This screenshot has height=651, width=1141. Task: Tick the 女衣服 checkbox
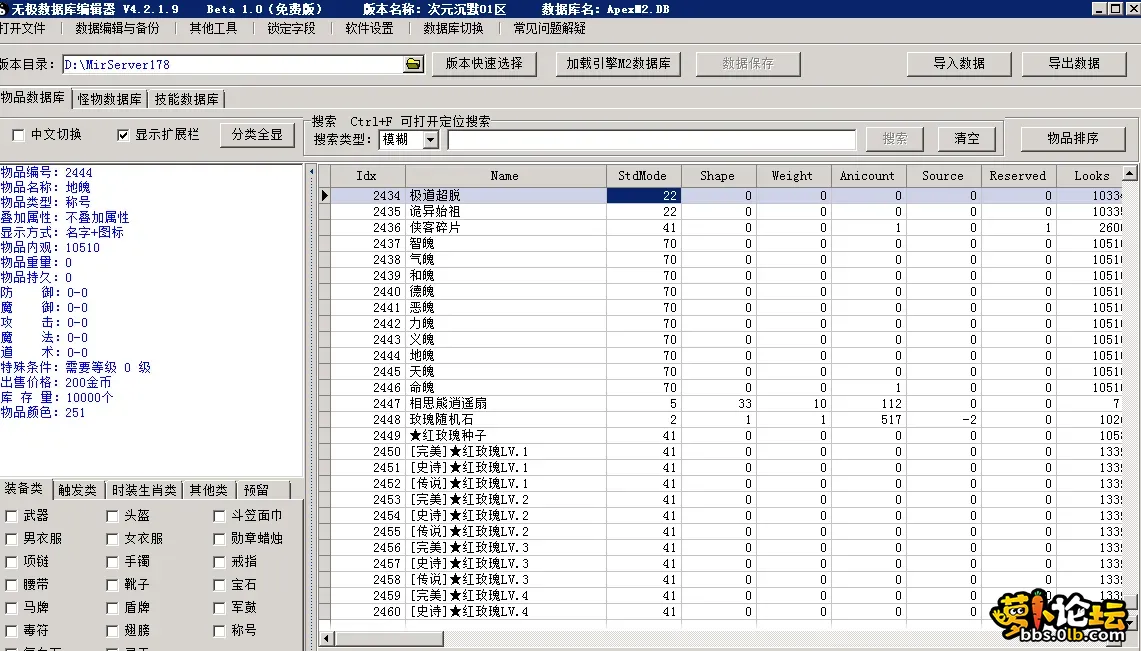tap(112, 539)
